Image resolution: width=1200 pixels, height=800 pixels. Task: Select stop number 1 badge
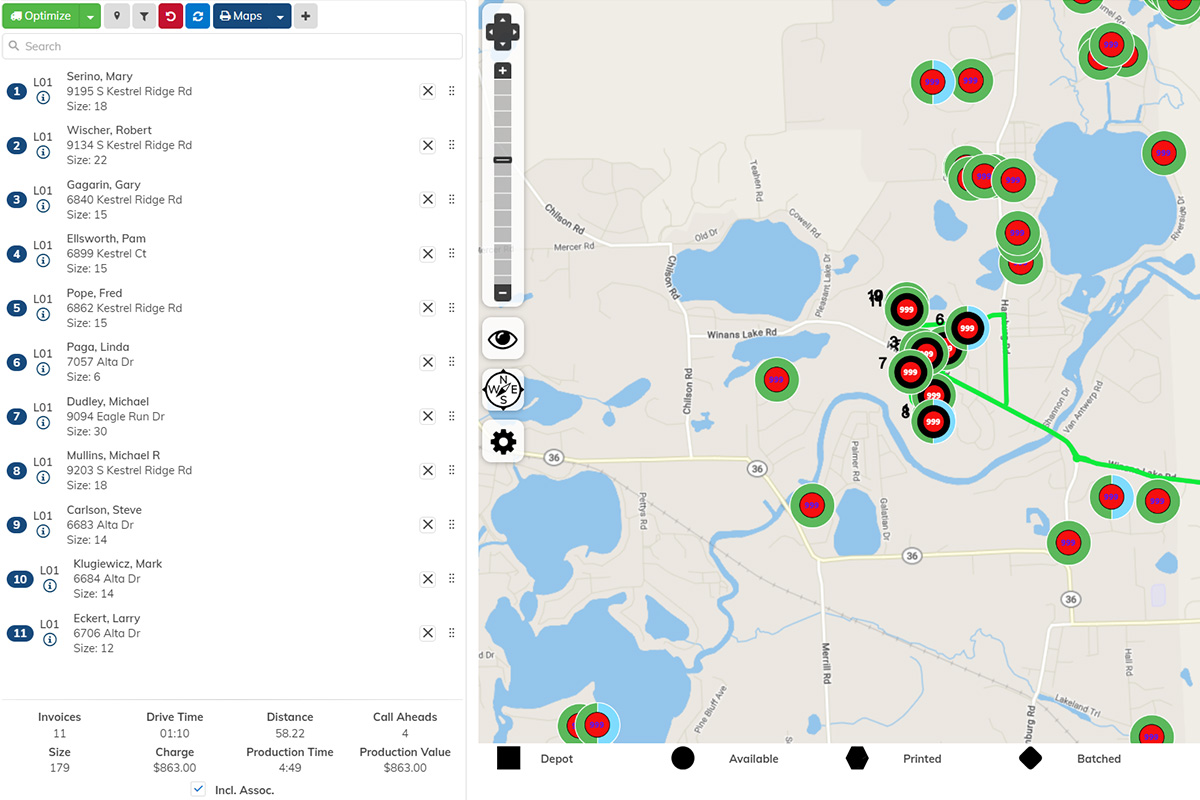(16, 91)
